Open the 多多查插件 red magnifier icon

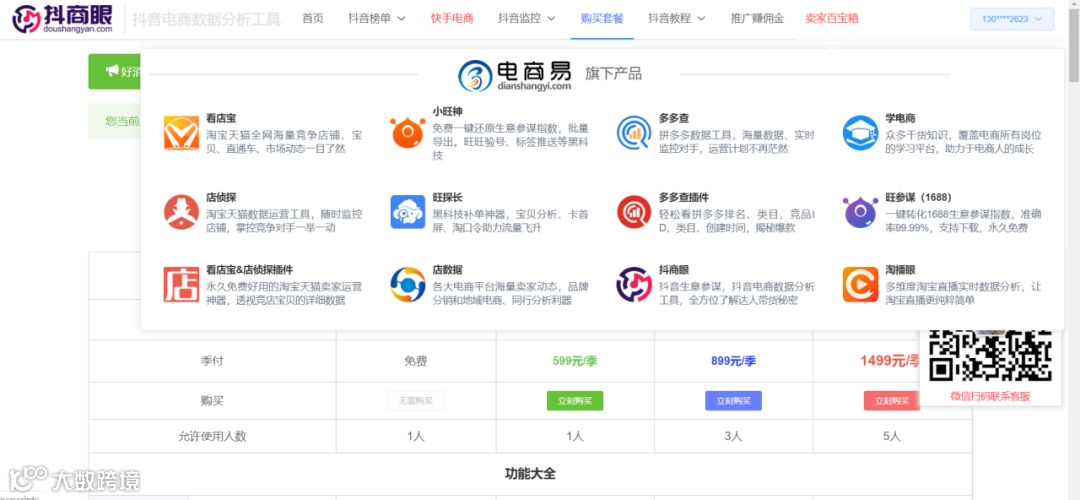tap(634, 212)
